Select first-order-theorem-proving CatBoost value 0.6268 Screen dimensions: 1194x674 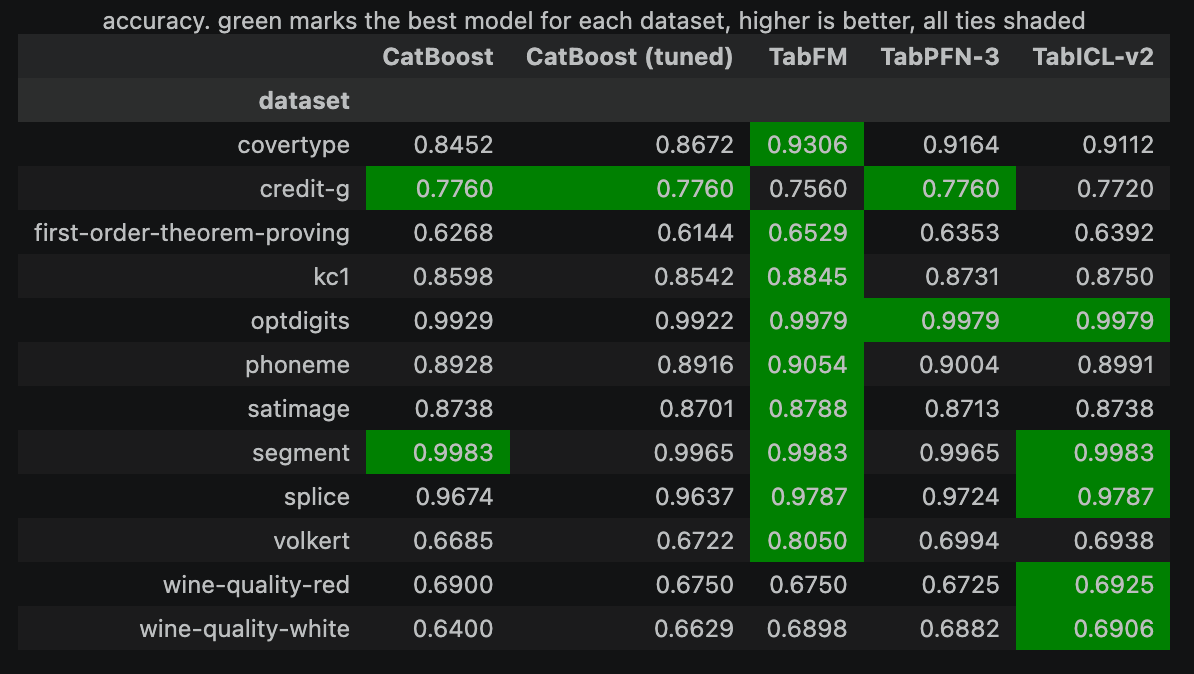coord(453,233)
